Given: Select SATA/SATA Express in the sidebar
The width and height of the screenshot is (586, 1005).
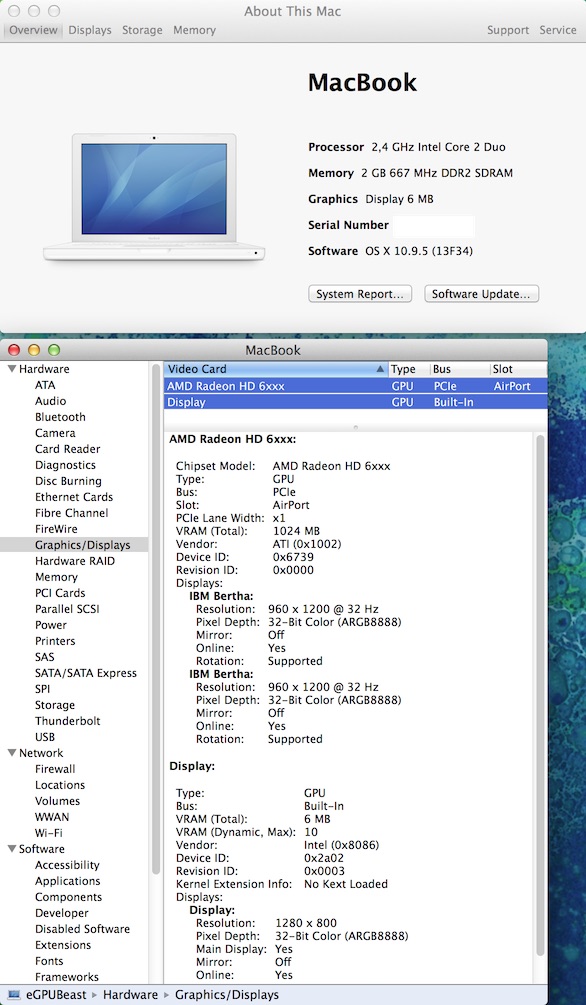Looking at the screenshot, I should coord(86,673).
